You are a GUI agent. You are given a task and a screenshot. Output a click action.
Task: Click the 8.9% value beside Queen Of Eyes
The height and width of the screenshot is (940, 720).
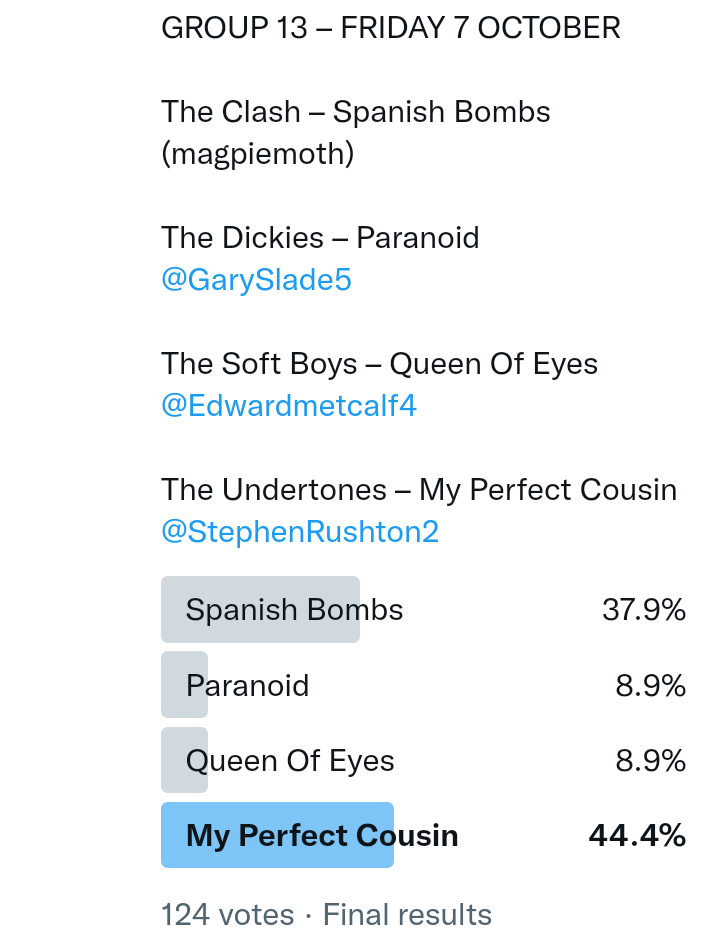point(650,761)
